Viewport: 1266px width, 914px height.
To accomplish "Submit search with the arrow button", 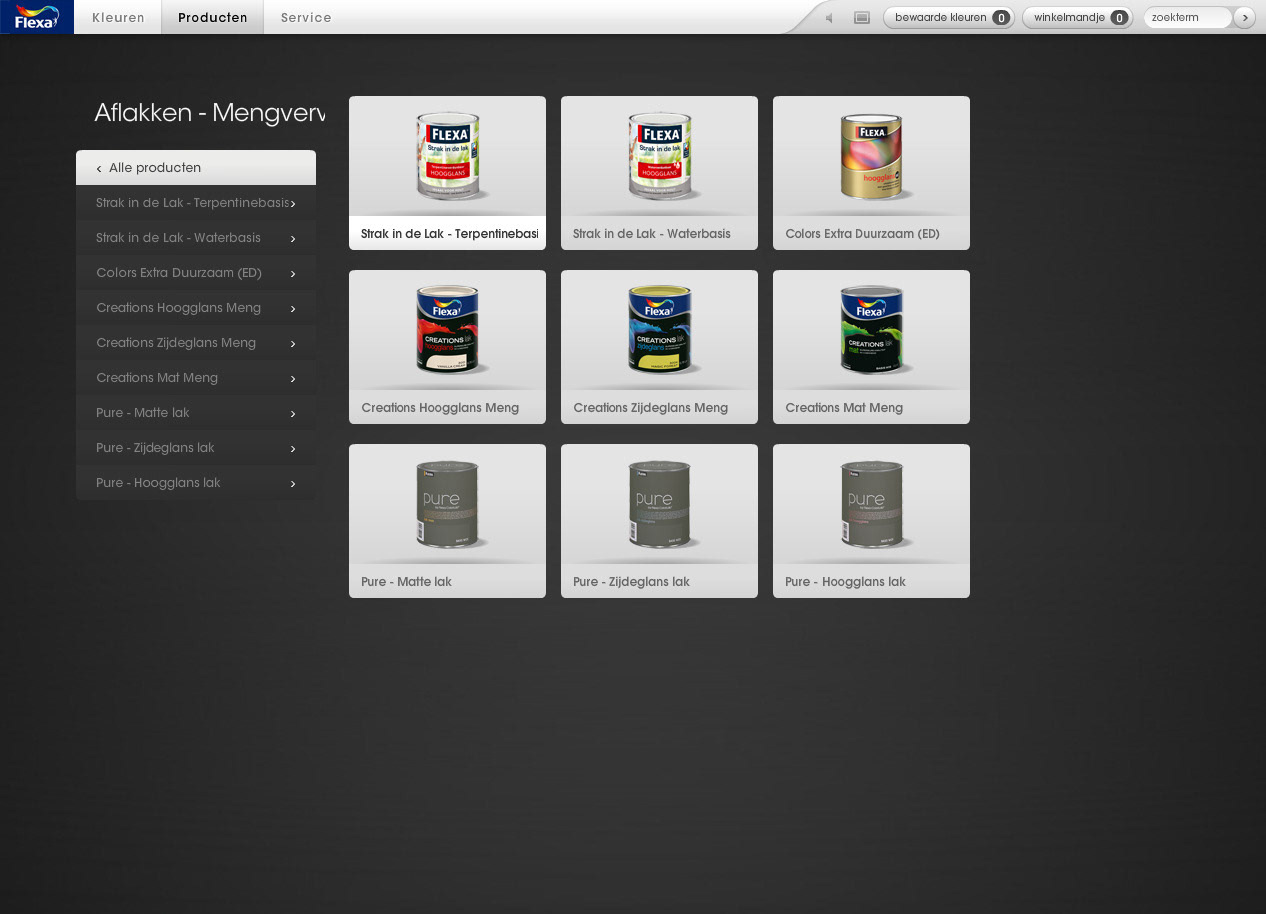I will (x=1244, y=17).
